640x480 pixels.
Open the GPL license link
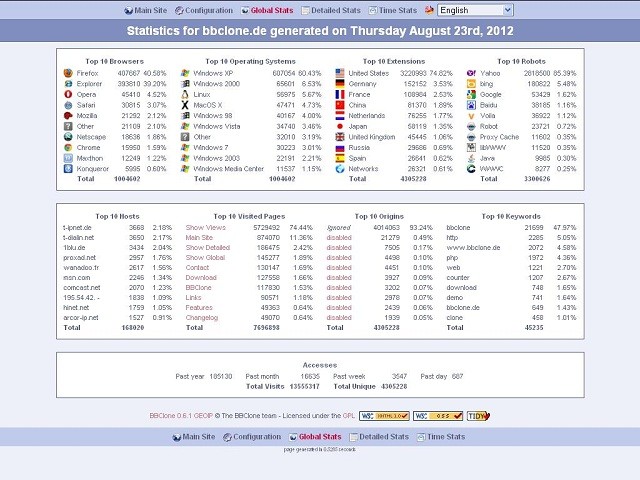pyautogui.click(x=349, y=416)
